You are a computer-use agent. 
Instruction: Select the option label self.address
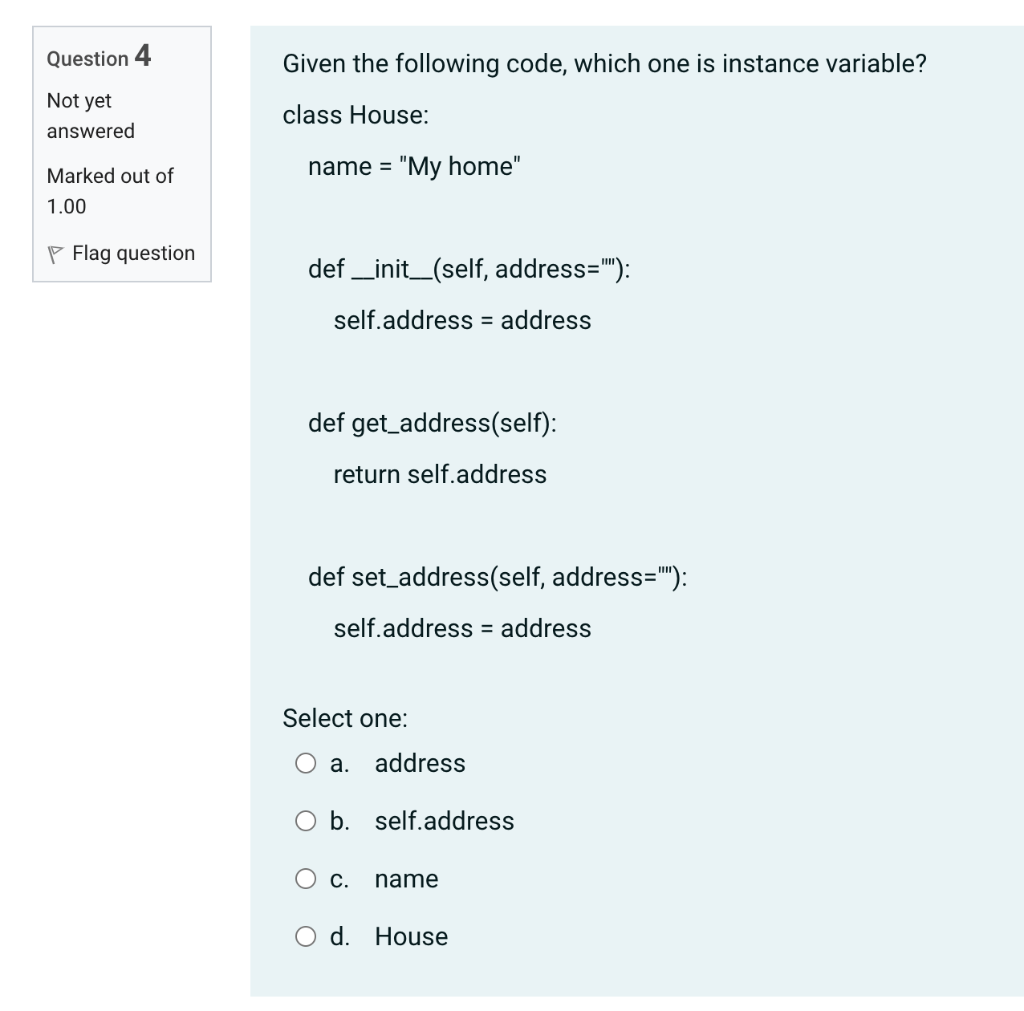(x=443, y=821)
